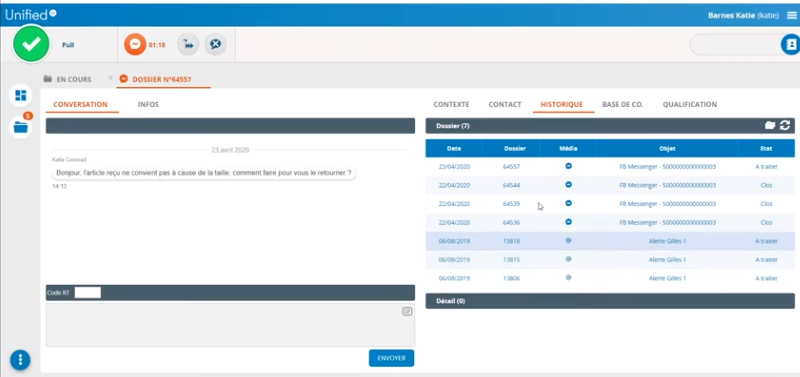Viewport: 800px width, 377px height.
Task: Select the DOSSIER N°64557 tab
Action: tap(162, 79)
